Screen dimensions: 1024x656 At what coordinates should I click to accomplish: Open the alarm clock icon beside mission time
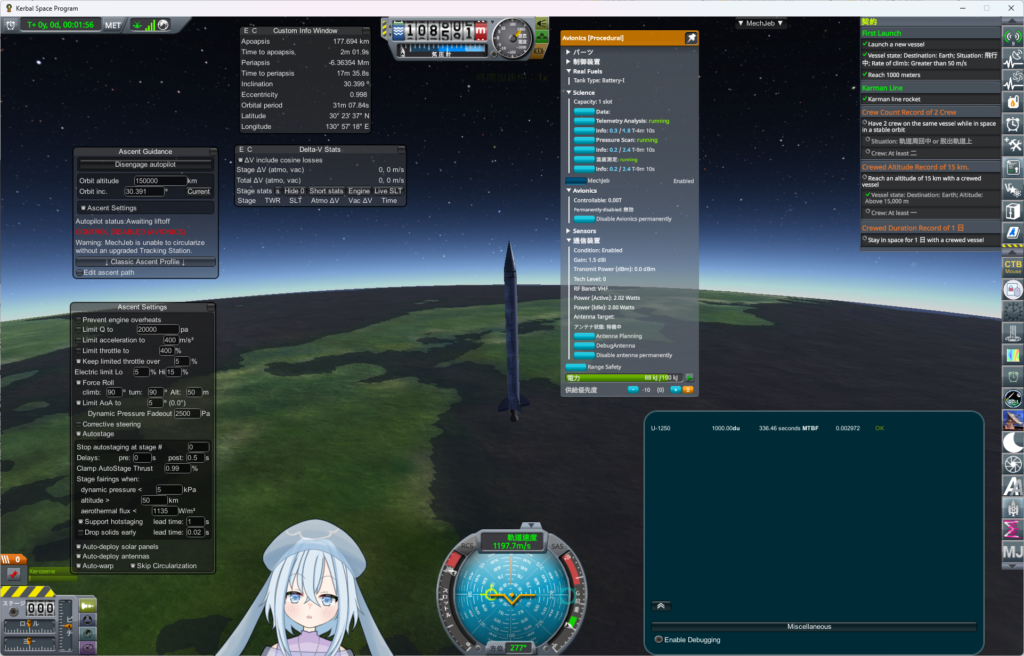[x=12, y=24]
